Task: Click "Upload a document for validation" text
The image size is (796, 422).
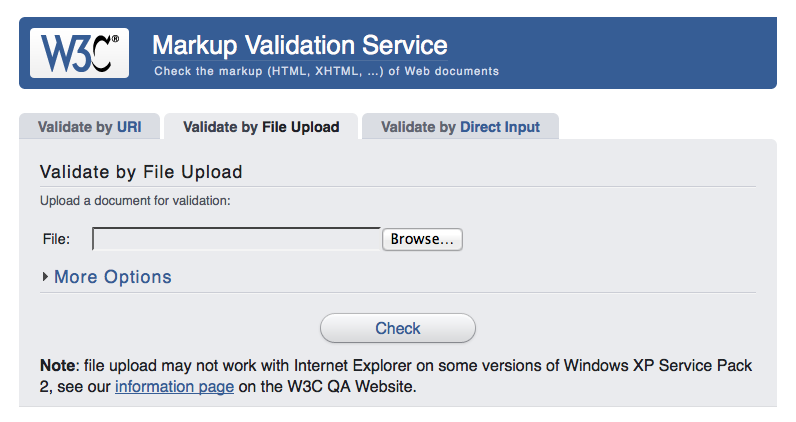Action: coord(135,200)
